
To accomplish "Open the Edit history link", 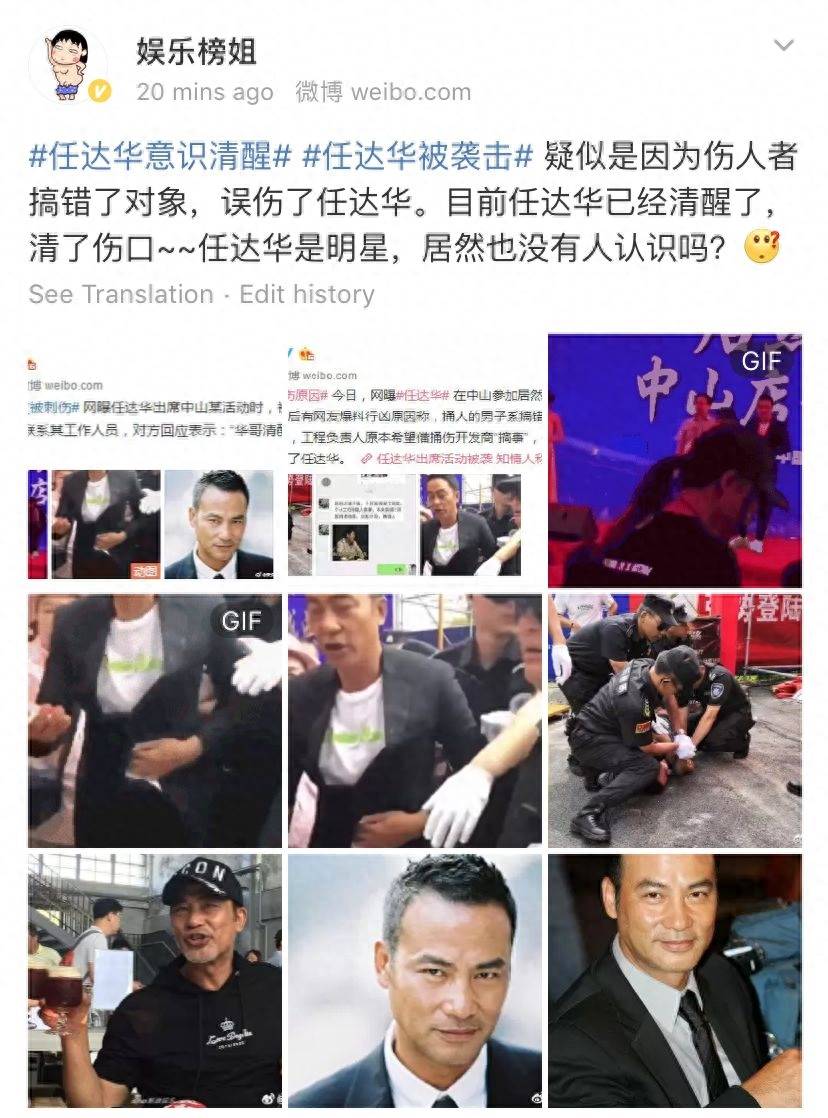I will 307,294.
